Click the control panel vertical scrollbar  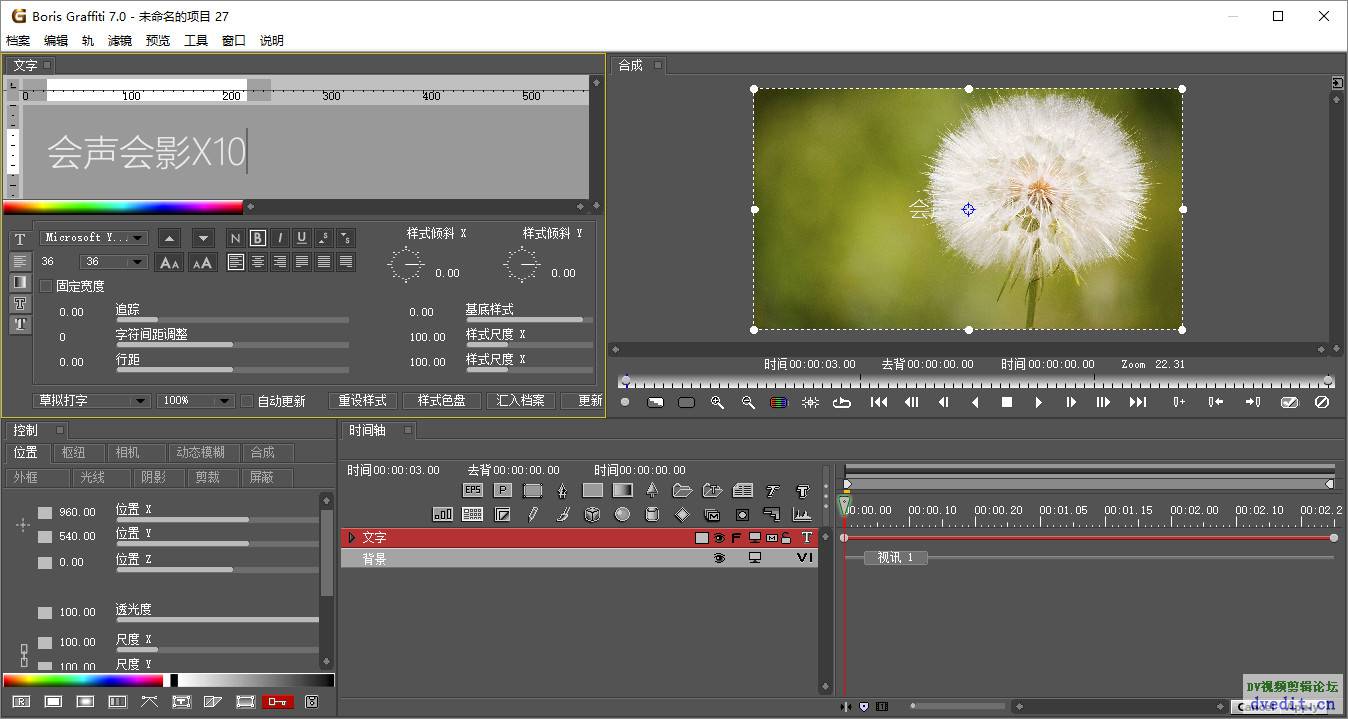[327, 581]
